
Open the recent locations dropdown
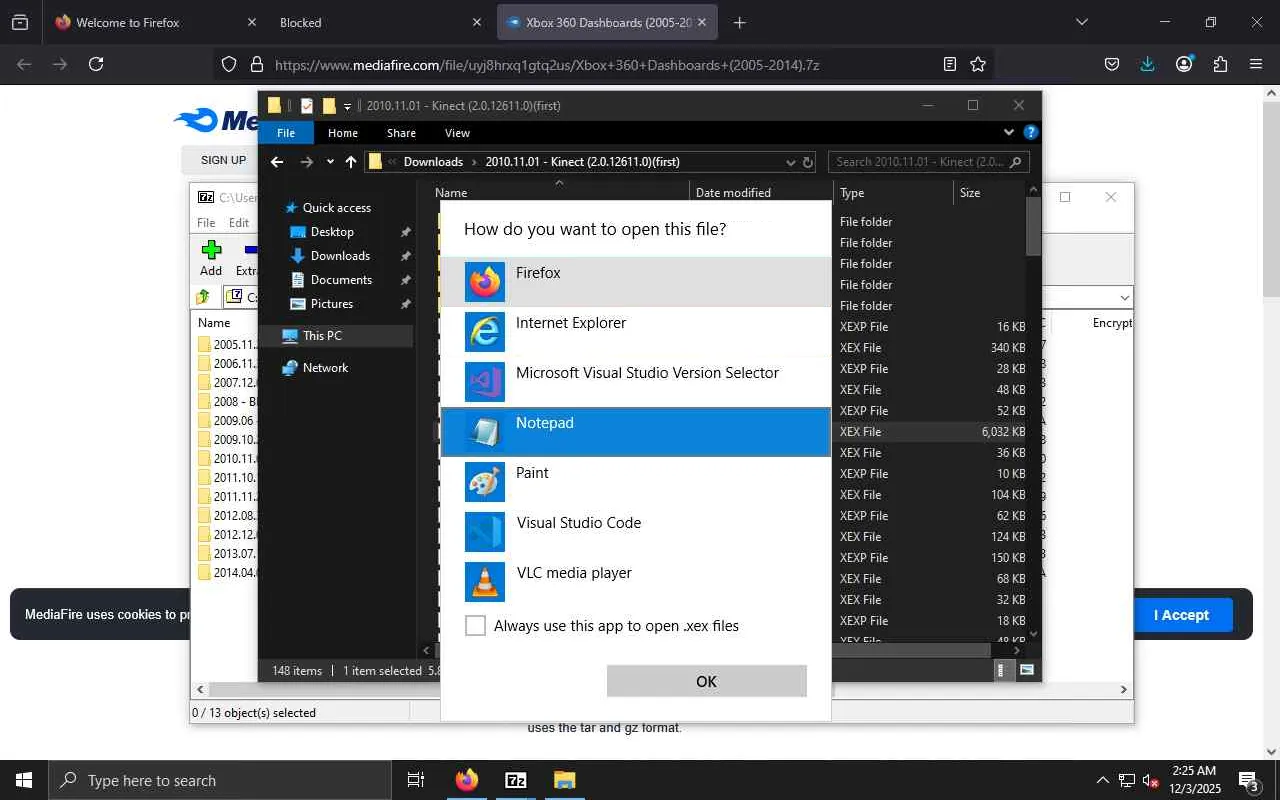click(x=330, y=162)
